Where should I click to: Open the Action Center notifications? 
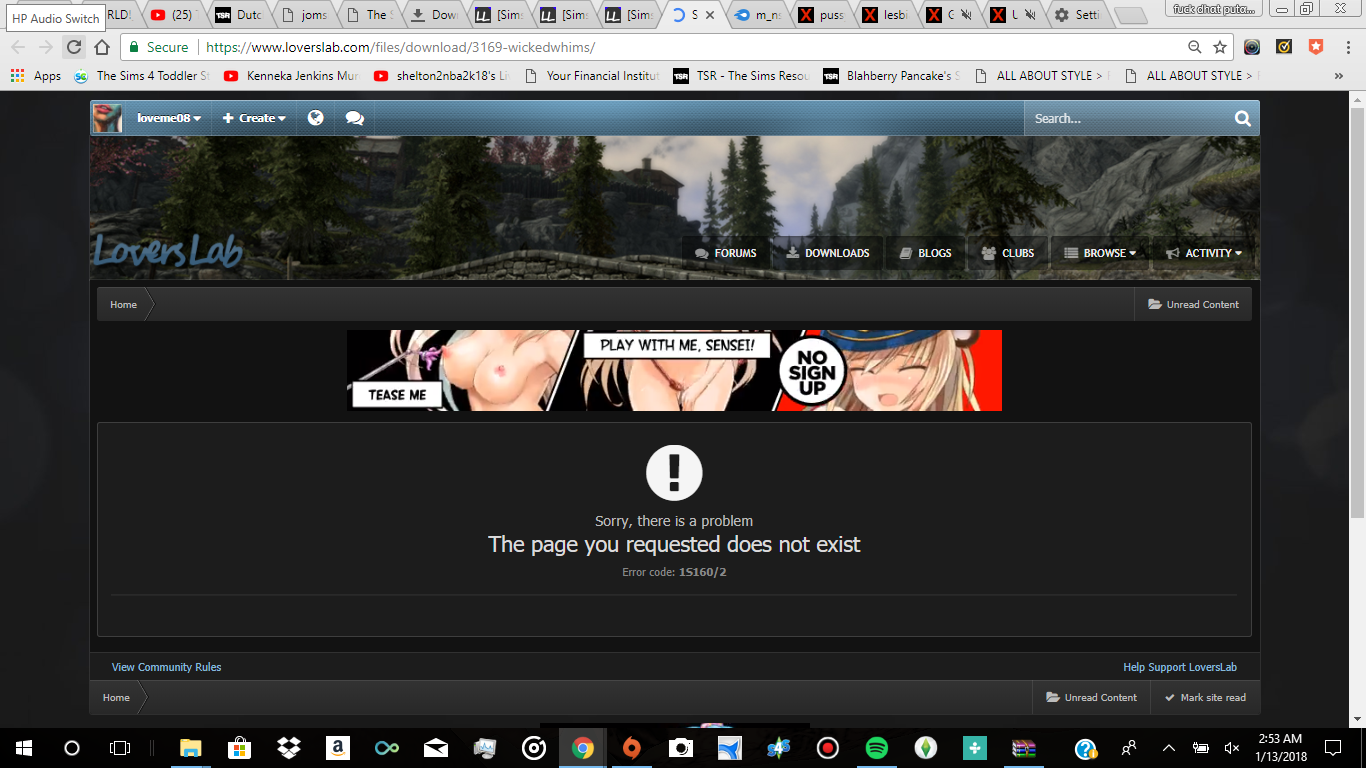1332,748
